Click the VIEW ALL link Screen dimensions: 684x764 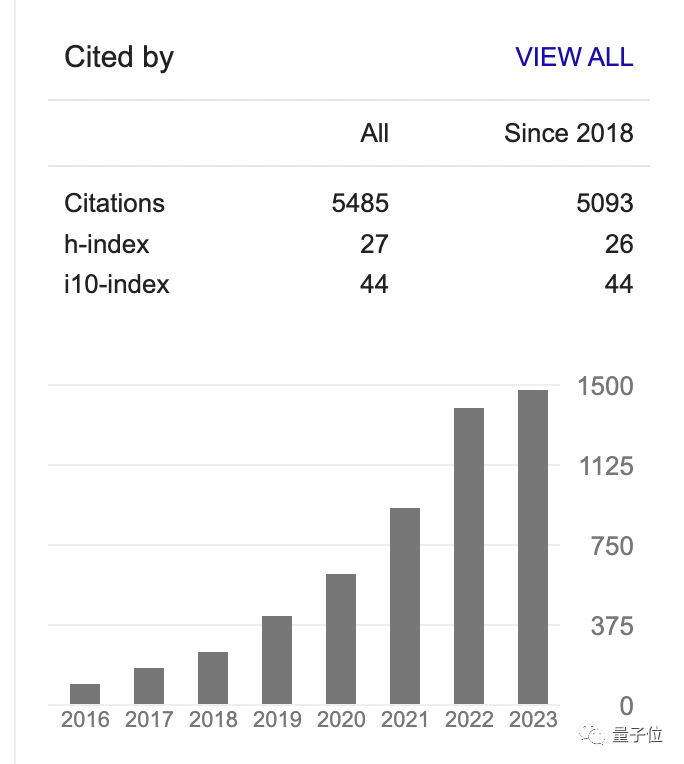point(574,57)
